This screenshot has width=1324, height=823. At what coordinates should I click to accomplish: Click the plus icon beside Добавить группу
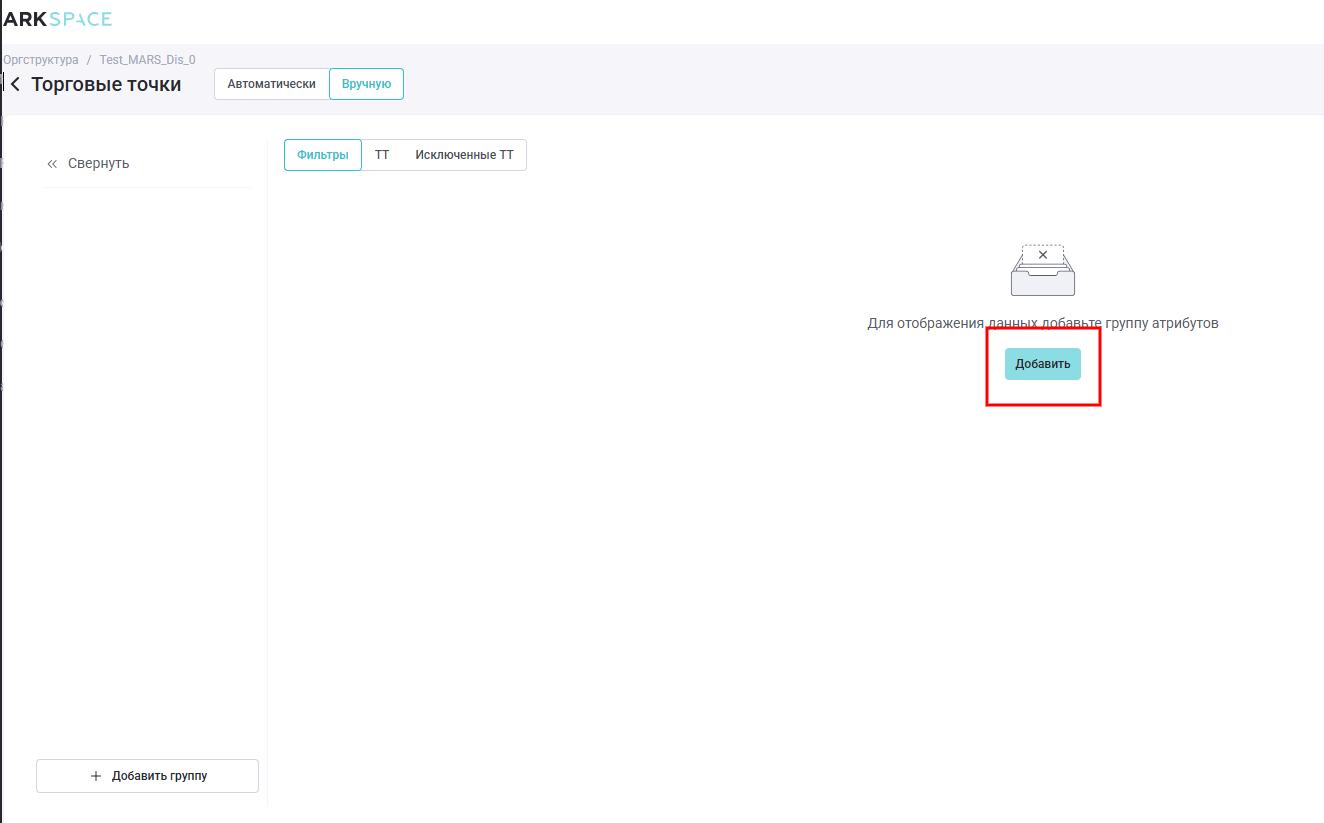(96, 776)
